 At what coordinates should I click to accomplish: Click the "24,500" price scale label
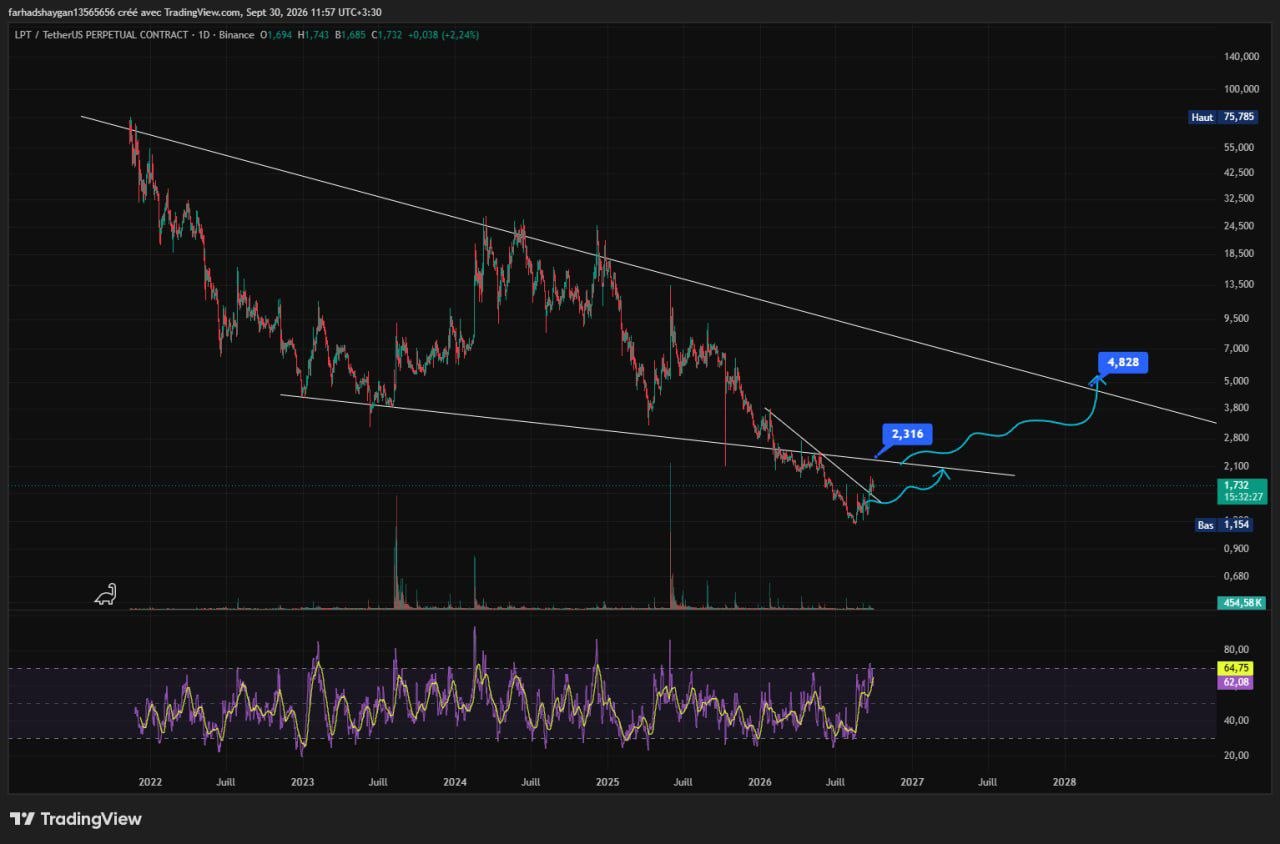(x=1241, y=226)
